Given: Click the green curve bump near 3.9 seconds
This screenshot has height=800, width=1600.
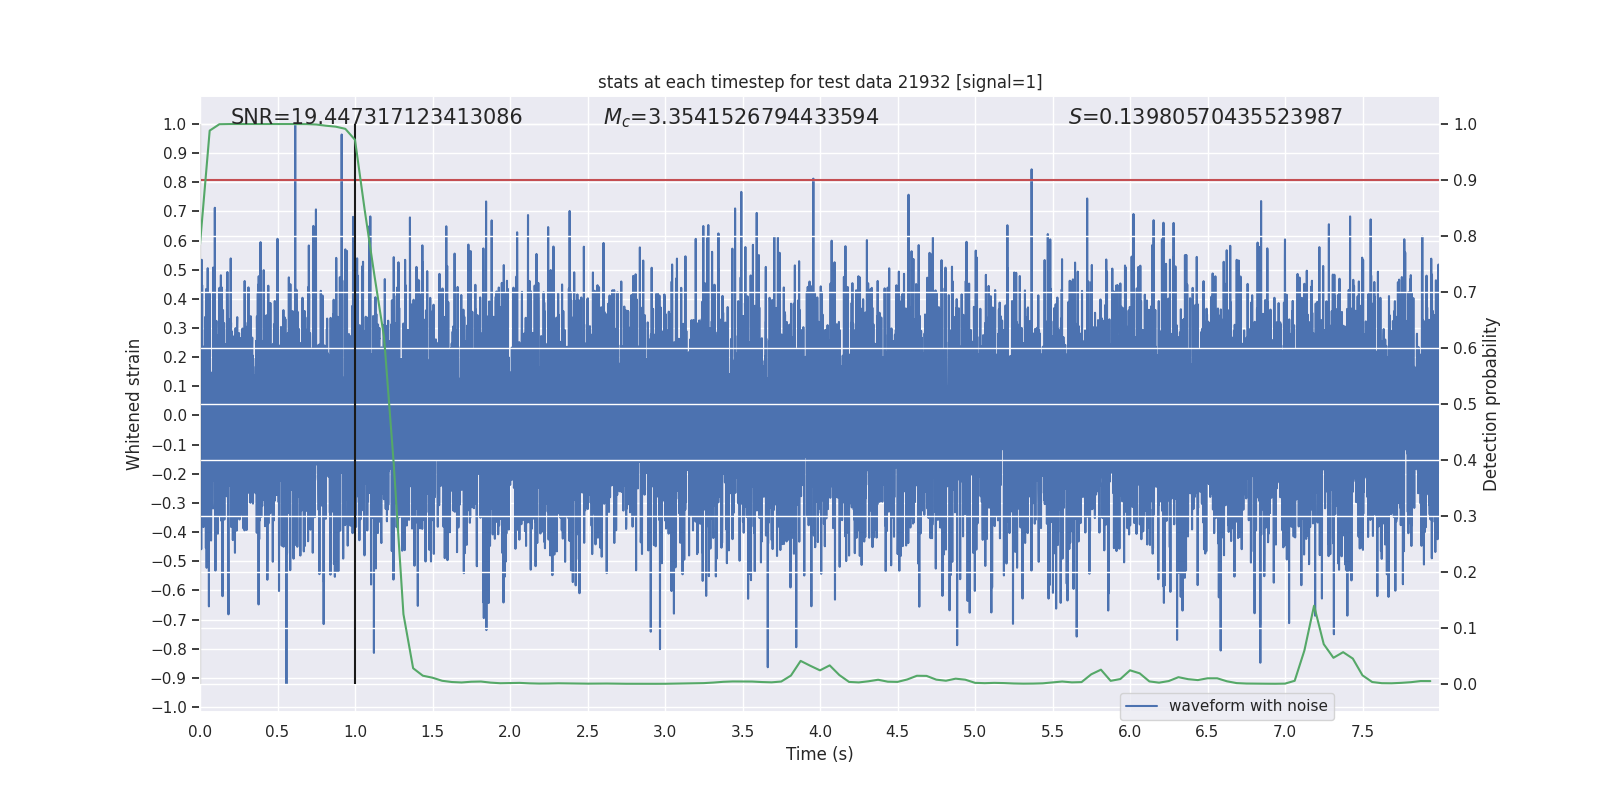Looking at the screenshot, I should click(x=801, y=661).
